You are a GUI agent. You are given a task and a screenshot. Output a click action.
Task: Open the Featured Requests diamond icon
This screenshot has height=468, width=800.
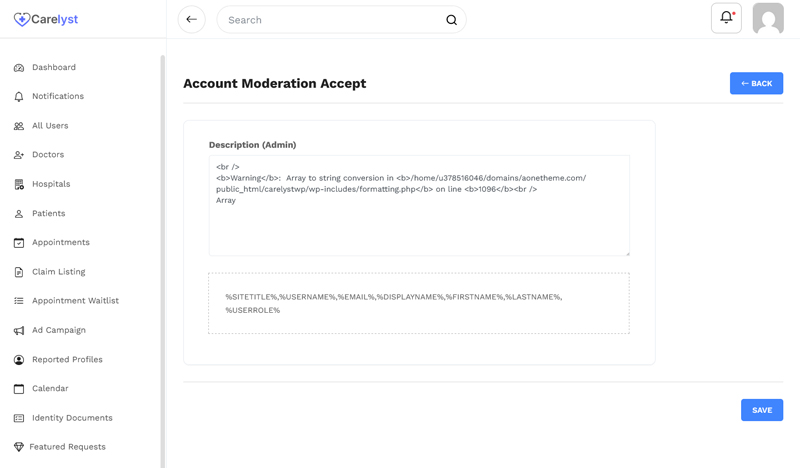pyautogui.click(x=19, y=447)
